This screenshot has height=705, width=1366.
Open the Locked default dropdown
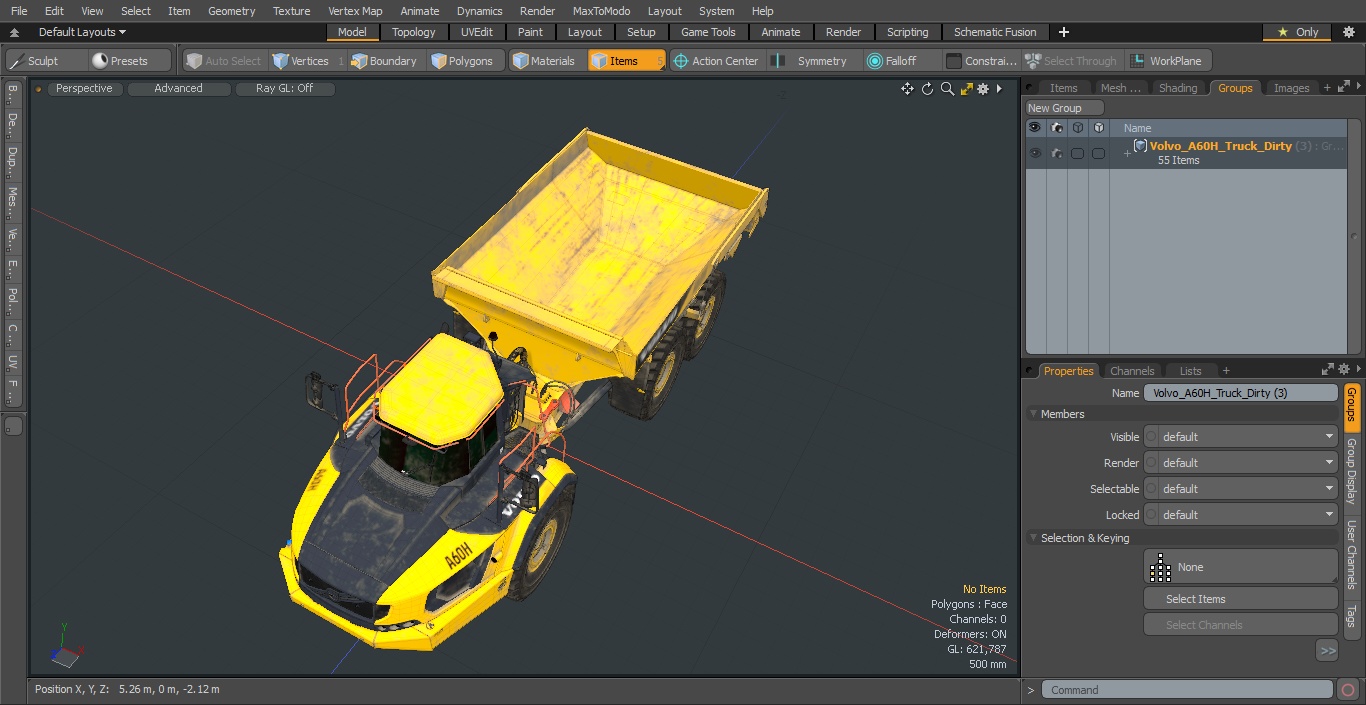coord(1247,515)
